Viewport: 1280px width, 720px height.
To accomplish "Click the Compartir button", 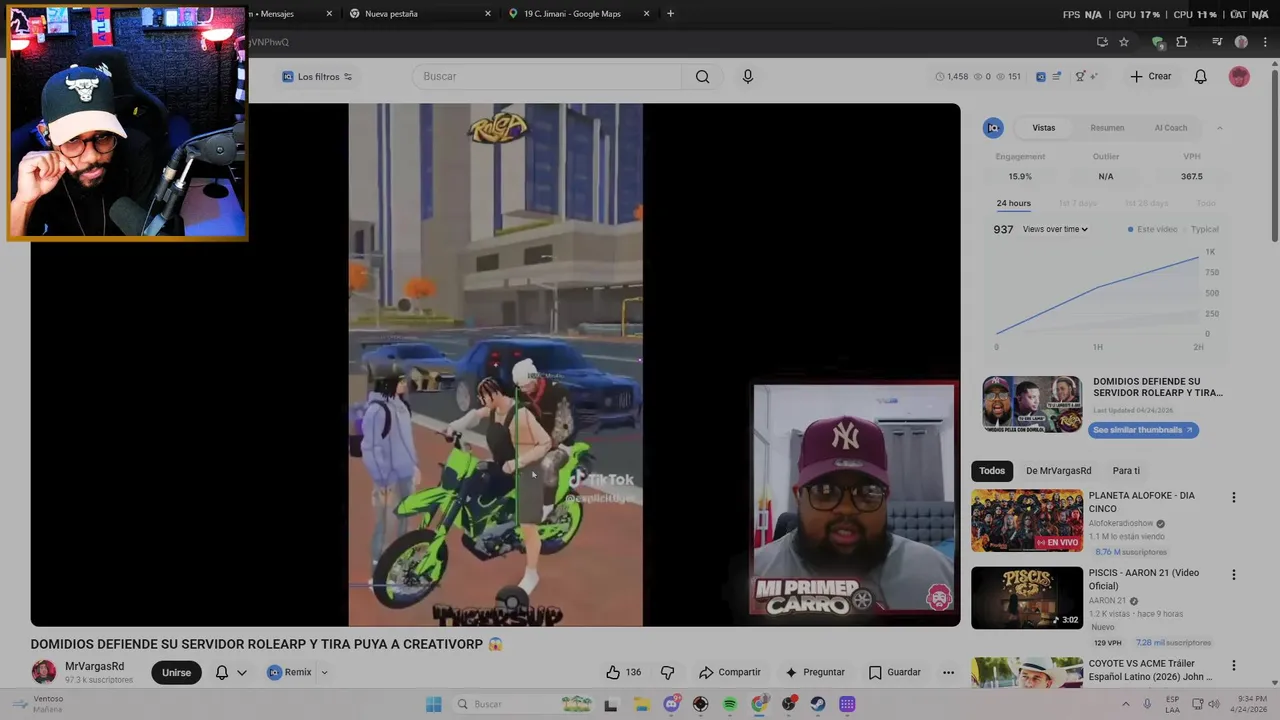I will point(729,673).
